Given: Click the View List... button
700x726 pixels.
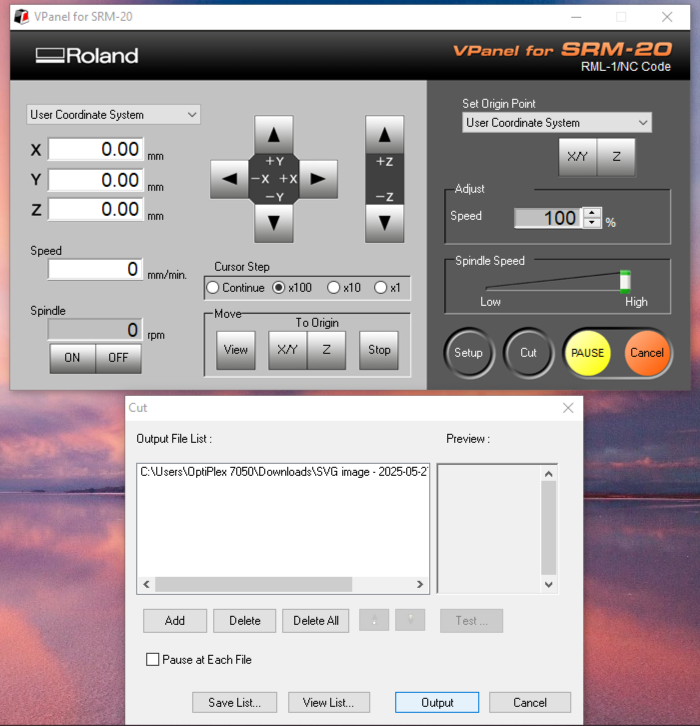Looking at the screenshot, I should (x=329, y=702).
